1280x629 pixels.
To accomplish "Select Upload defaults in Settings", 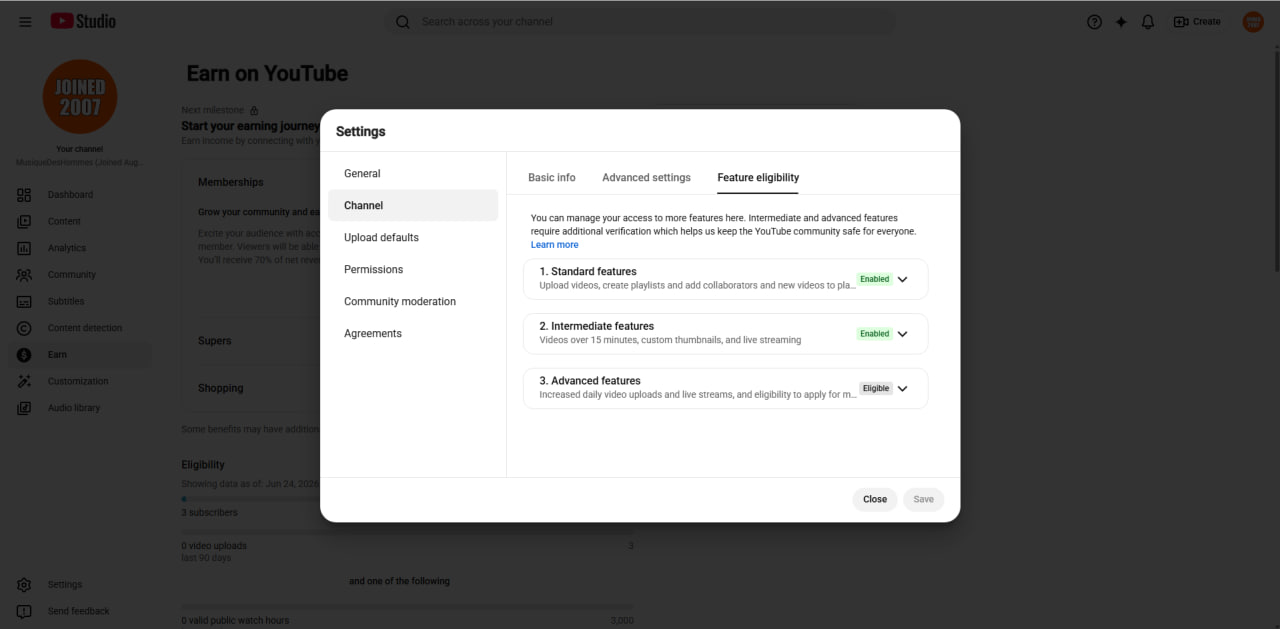I will coord(413,238).
